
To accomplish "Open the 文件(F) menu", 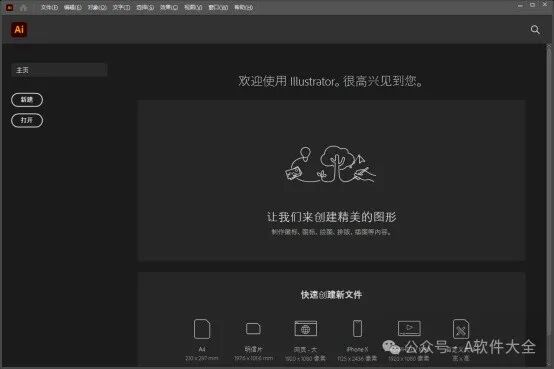I will pos(49,7).
